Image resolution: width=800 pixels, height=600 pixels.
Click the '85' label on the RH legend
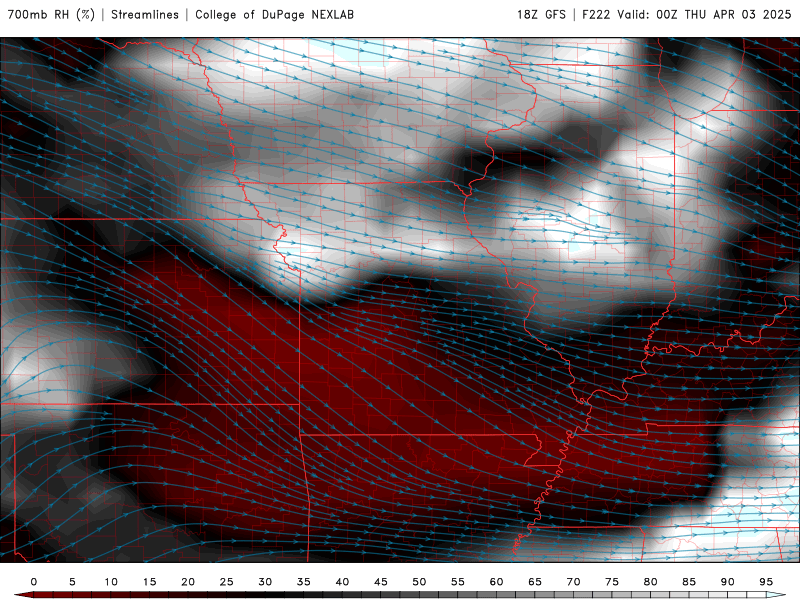click(x=689, y=582)
